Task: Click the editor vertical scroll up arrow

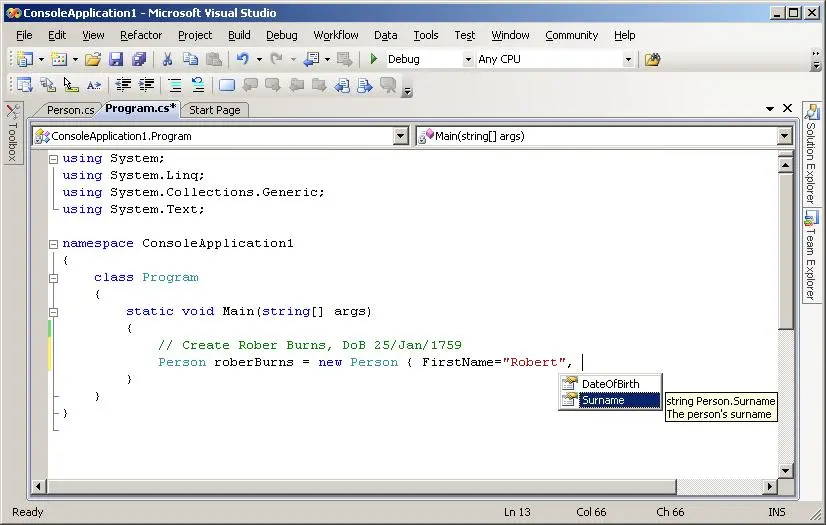Action: (785, 165)
